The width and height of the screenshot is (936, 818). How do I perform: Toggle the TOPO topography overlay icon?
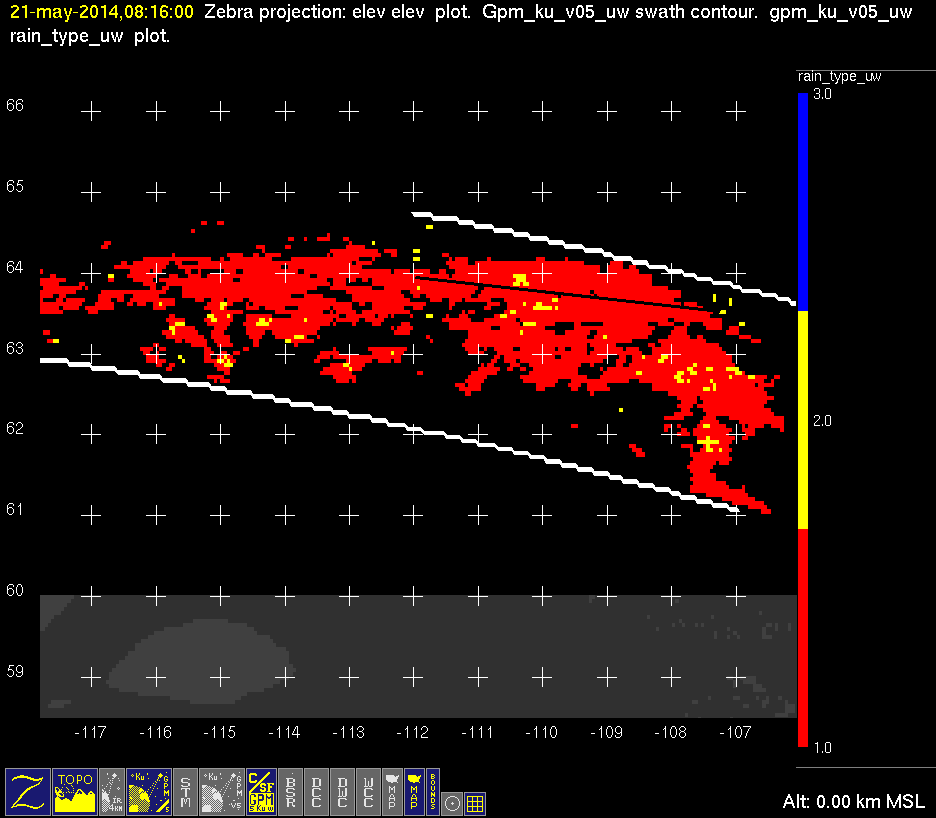pos(75,791)
